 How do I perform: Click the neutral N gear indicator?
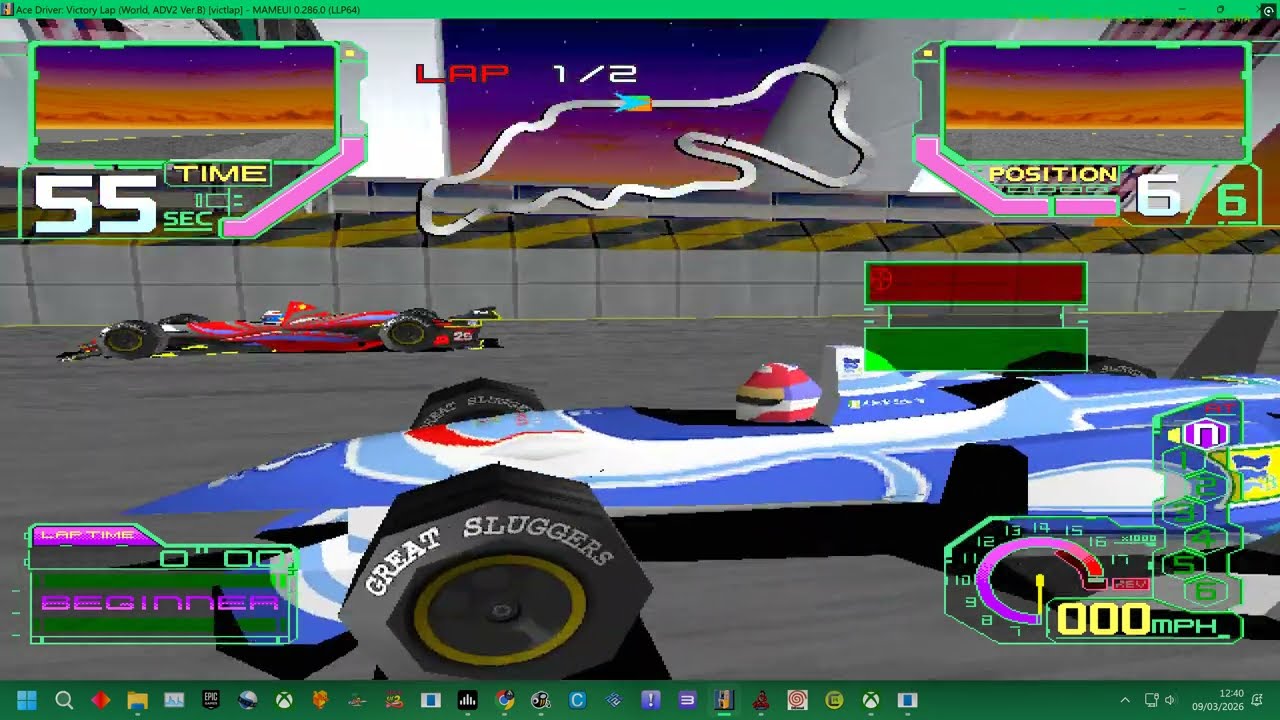tap(1205, 434)
